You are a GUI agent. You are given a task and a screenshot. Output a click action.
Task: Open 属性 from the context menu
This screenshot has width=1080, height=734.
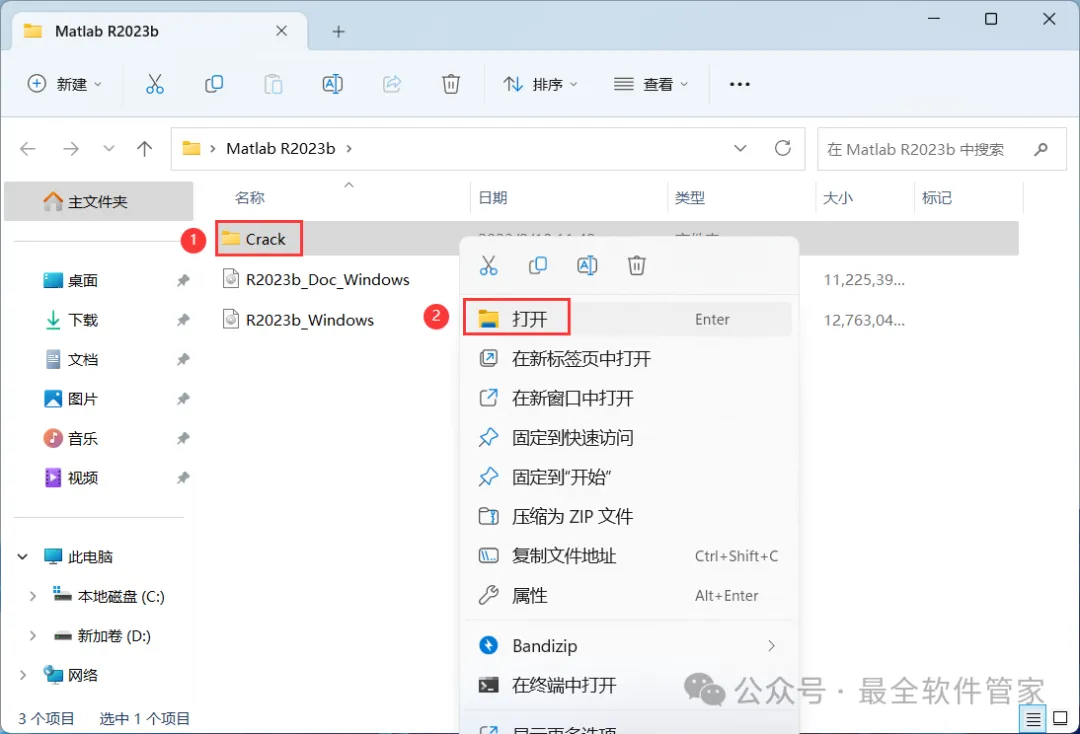point(627,596)
